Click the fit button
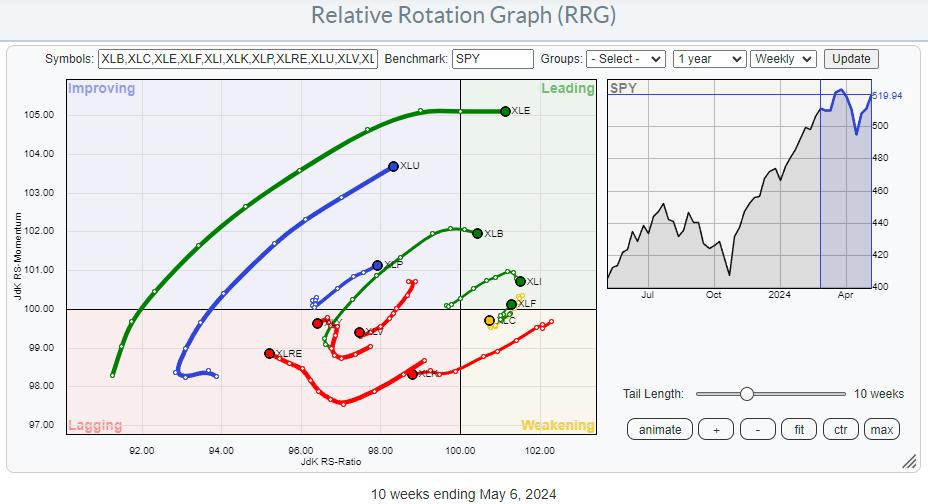This screenshot has height=504, width=928. (x=799, y=429)
